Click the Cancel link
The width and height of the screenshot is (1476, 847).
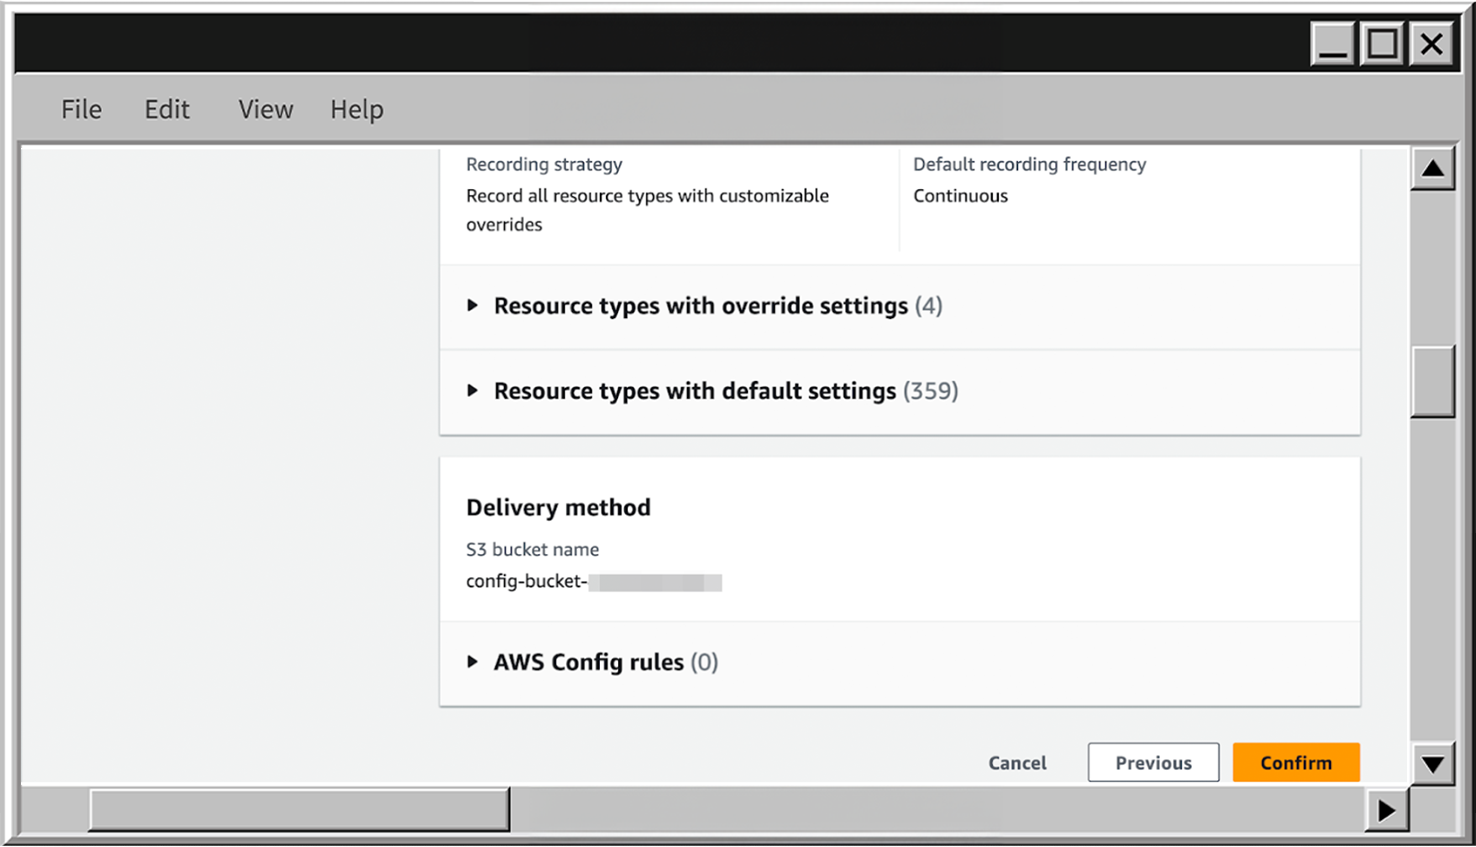(1017, 763)
